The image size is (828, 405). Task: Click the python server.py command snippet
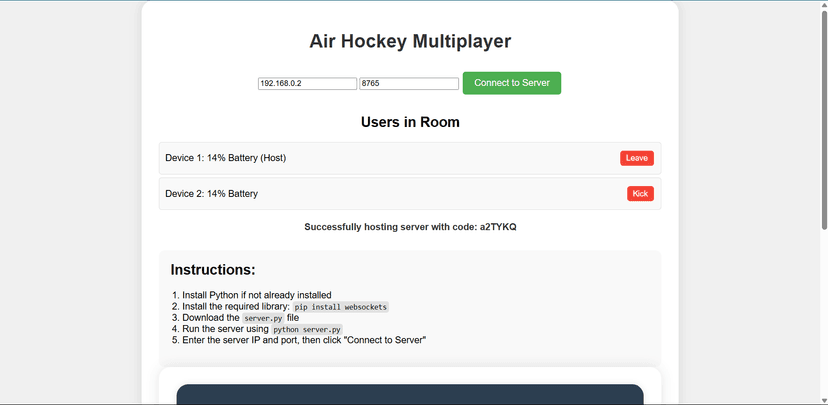pyautogui.click(x=307, y=329)
